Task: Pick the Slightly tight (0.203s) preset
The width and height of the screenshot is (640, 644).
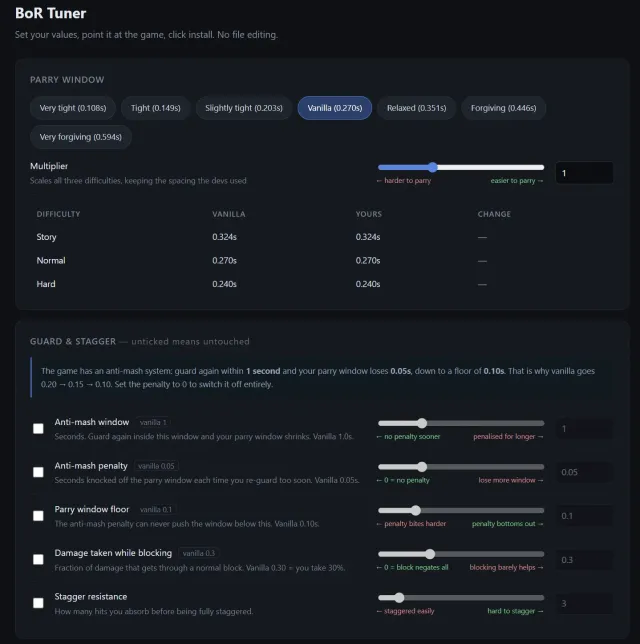Action: (244, 108)
